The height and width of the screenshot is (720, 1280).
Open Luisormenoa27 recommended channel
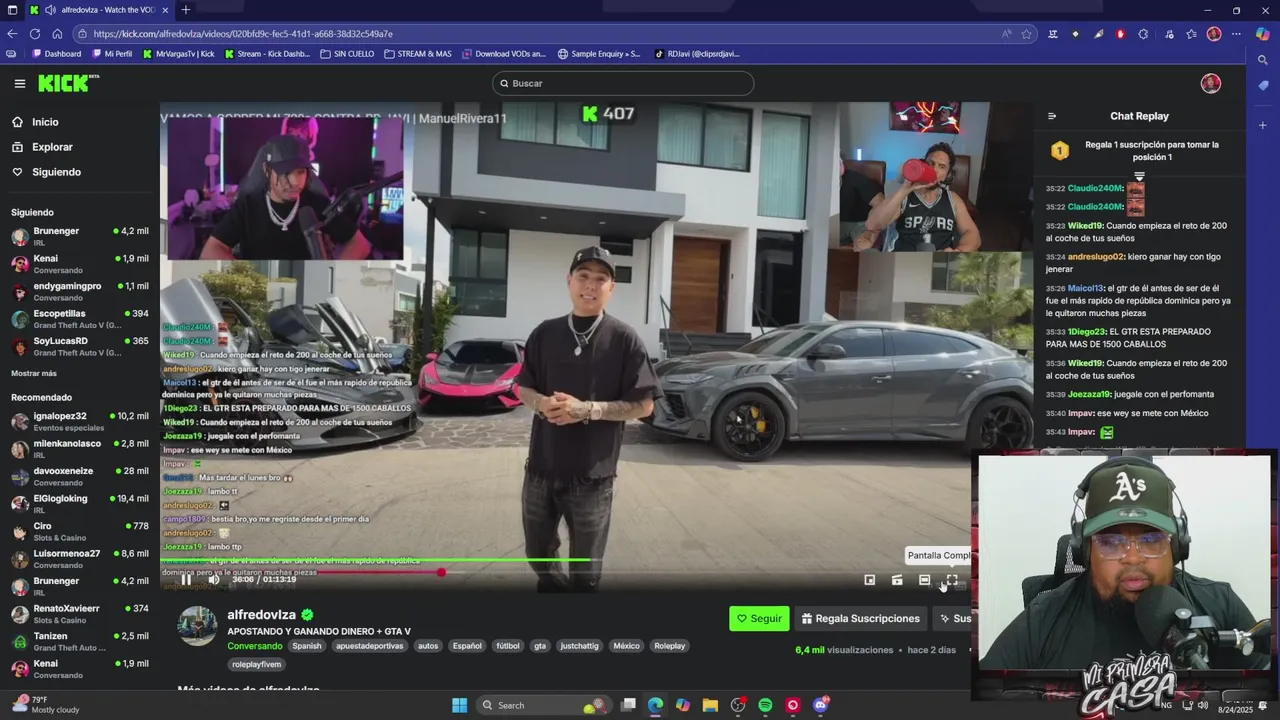[x=80, y=558]
